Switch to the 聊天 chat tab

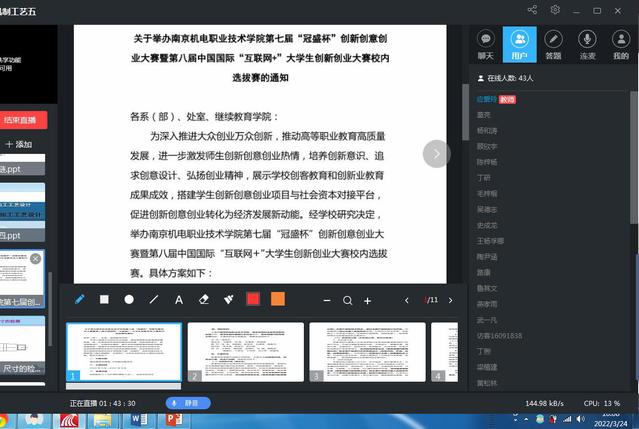pyautogui.click(x=486, y=44)
